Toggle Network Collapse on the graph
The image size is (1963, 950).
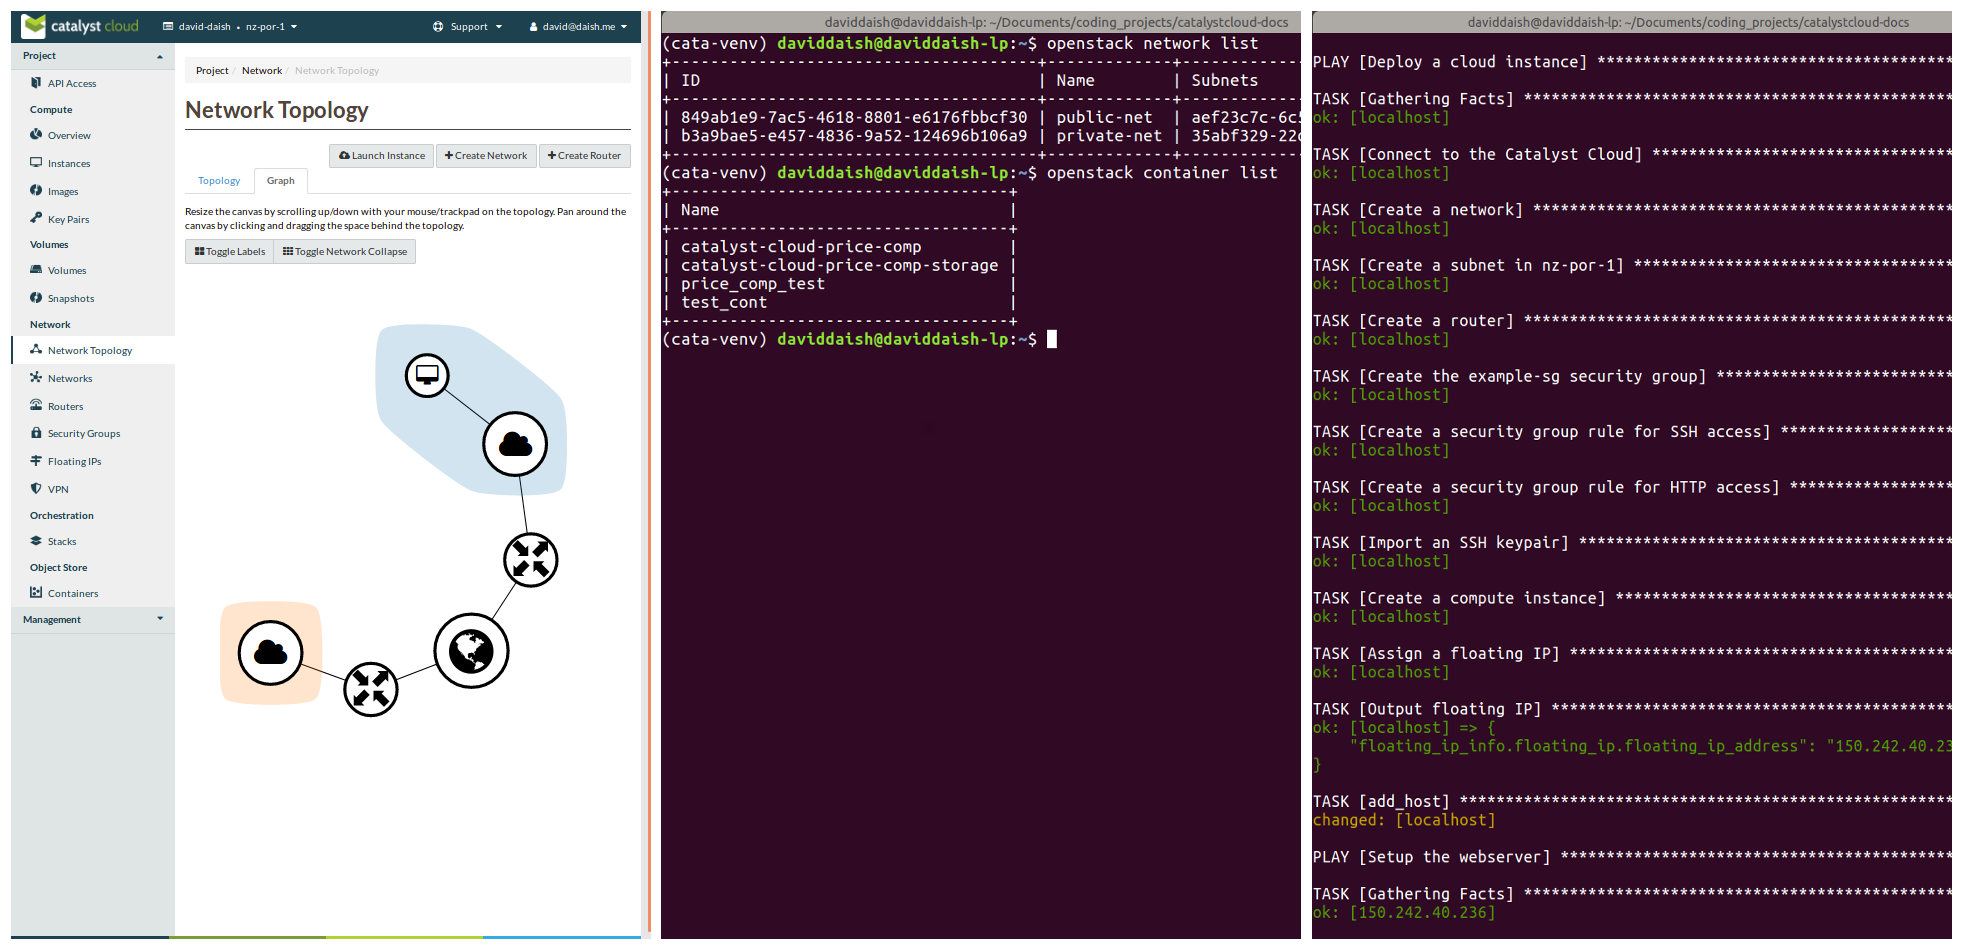point(345,251)
